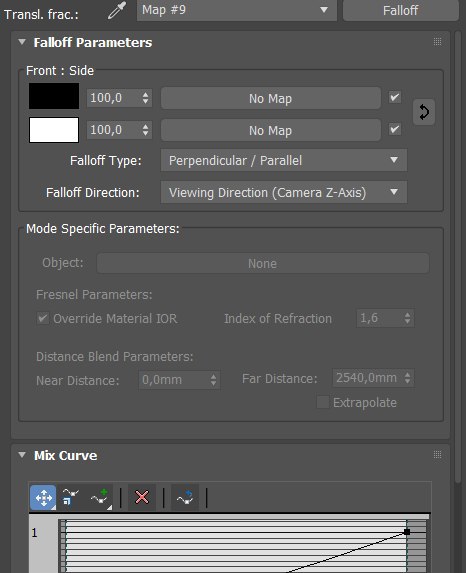This screenshot has height=573, width=466.
Task: Click the Falloff Type label
Action: 106,160
